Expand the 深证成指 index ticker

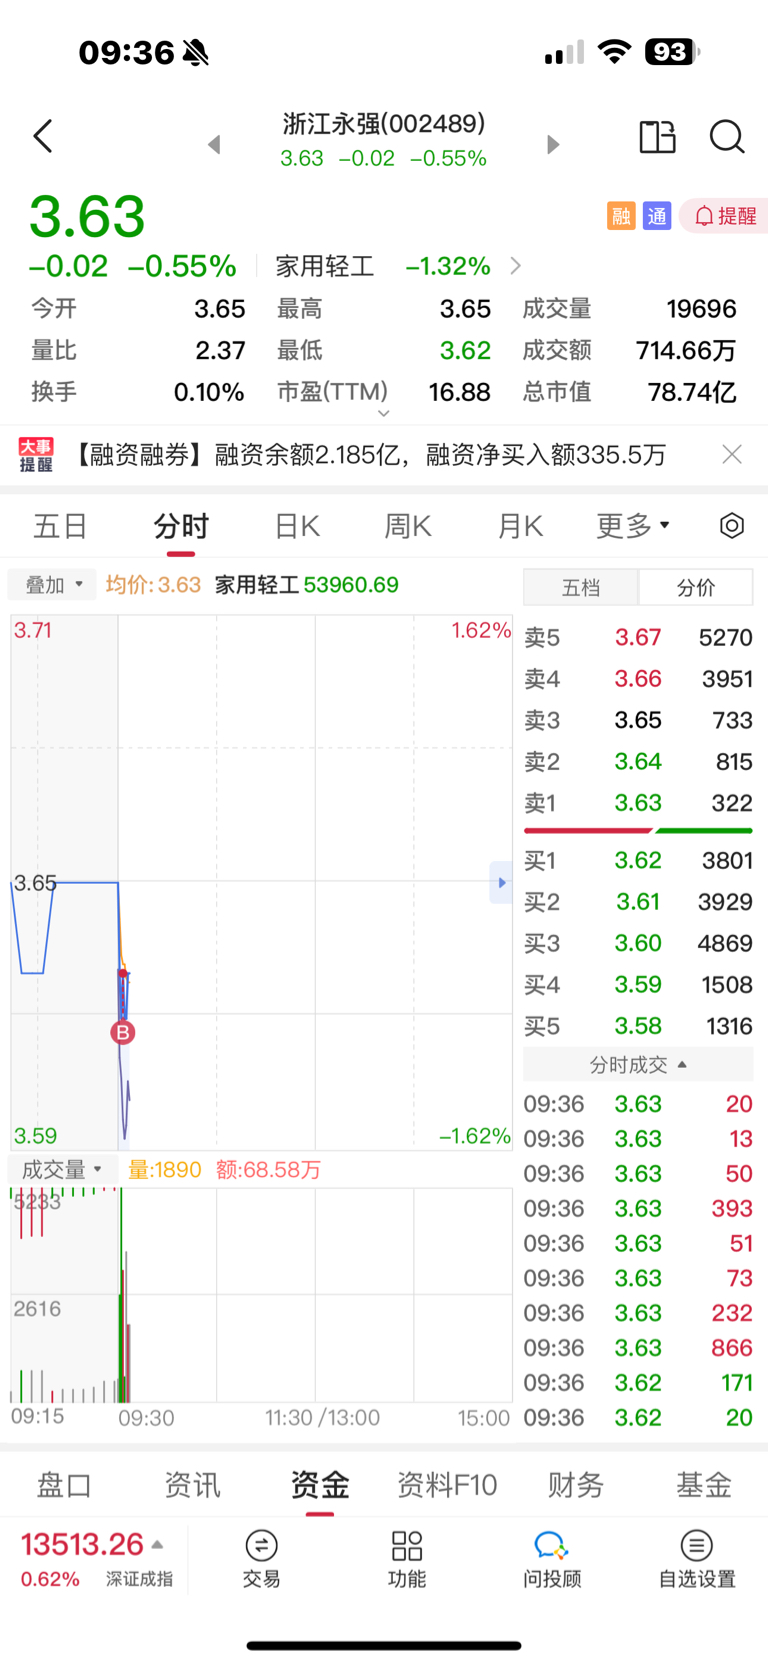[x=96, y=1559]
